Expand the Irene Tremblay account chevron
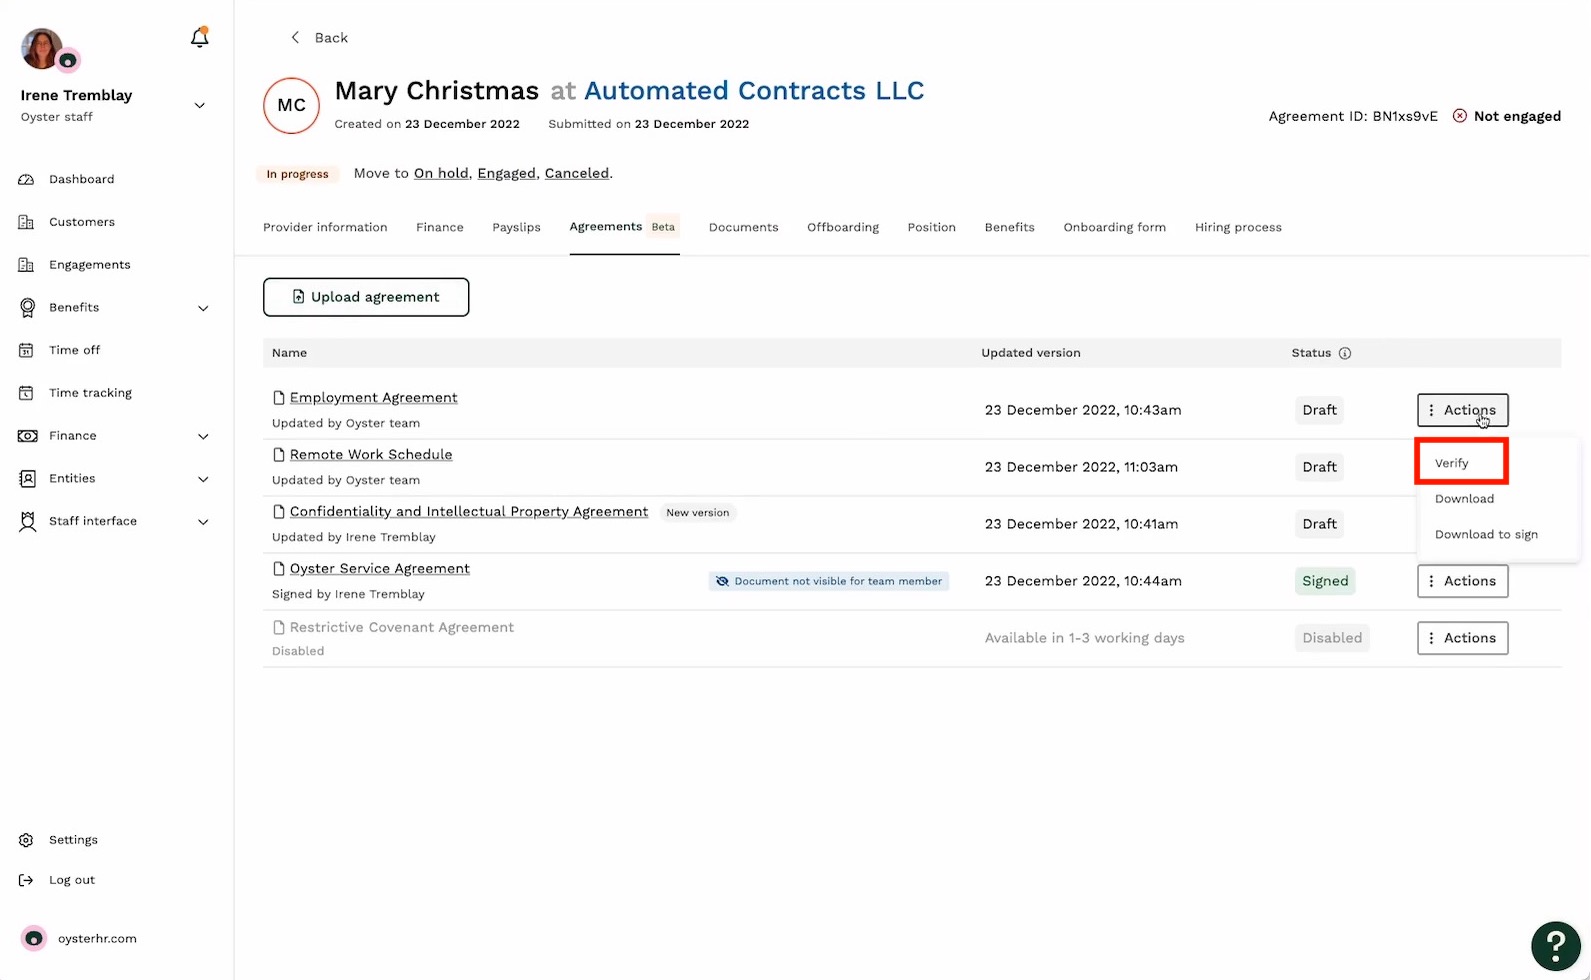 coord(200,105)
